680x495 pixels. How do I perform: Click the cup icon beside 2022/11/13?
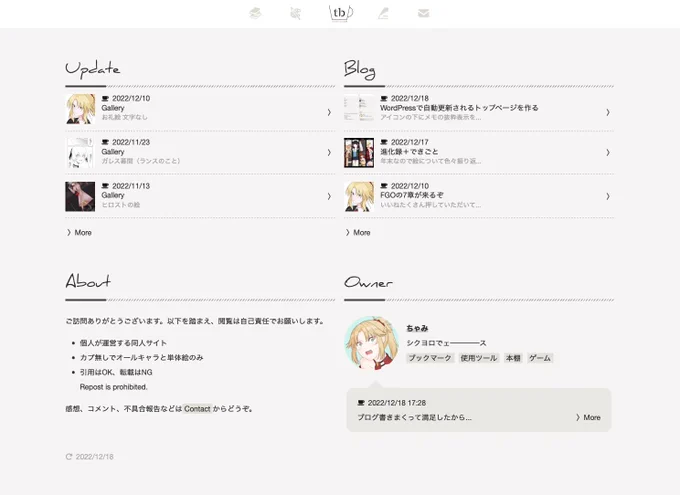click(x=105, y=186)
